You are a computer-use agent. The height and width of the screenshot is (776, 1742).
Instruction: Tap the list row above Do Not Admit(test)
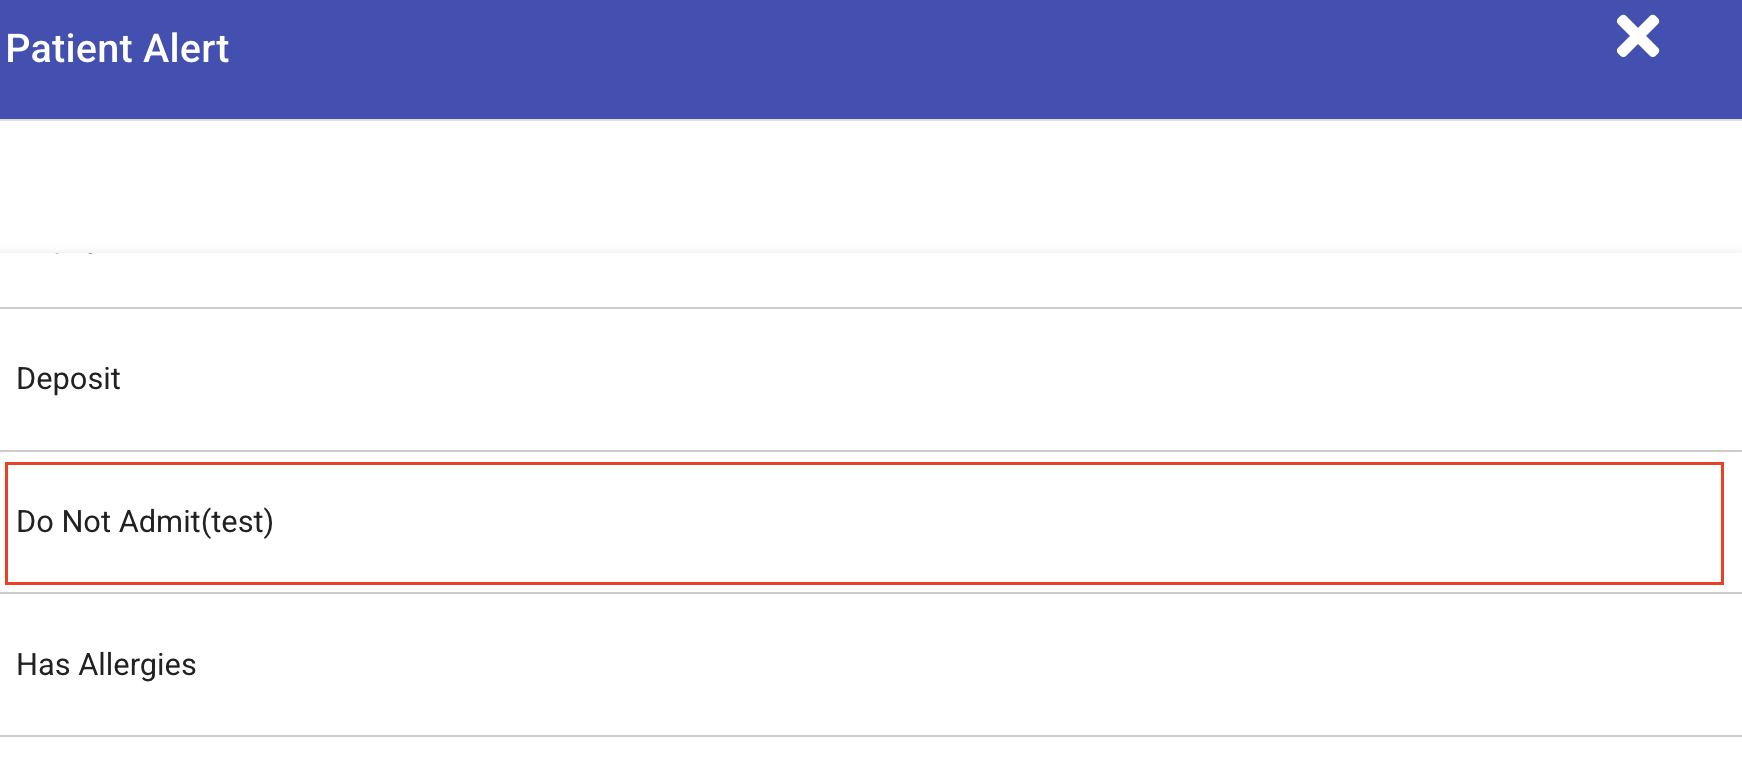coord(870,379)
